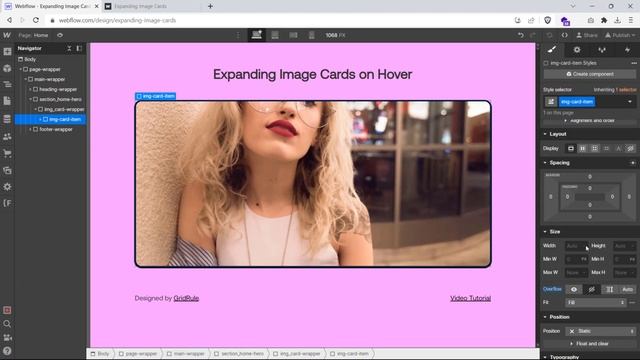Click the selector states icon beside class
Viewport: 640px width, 360px height.
(551, 102)
